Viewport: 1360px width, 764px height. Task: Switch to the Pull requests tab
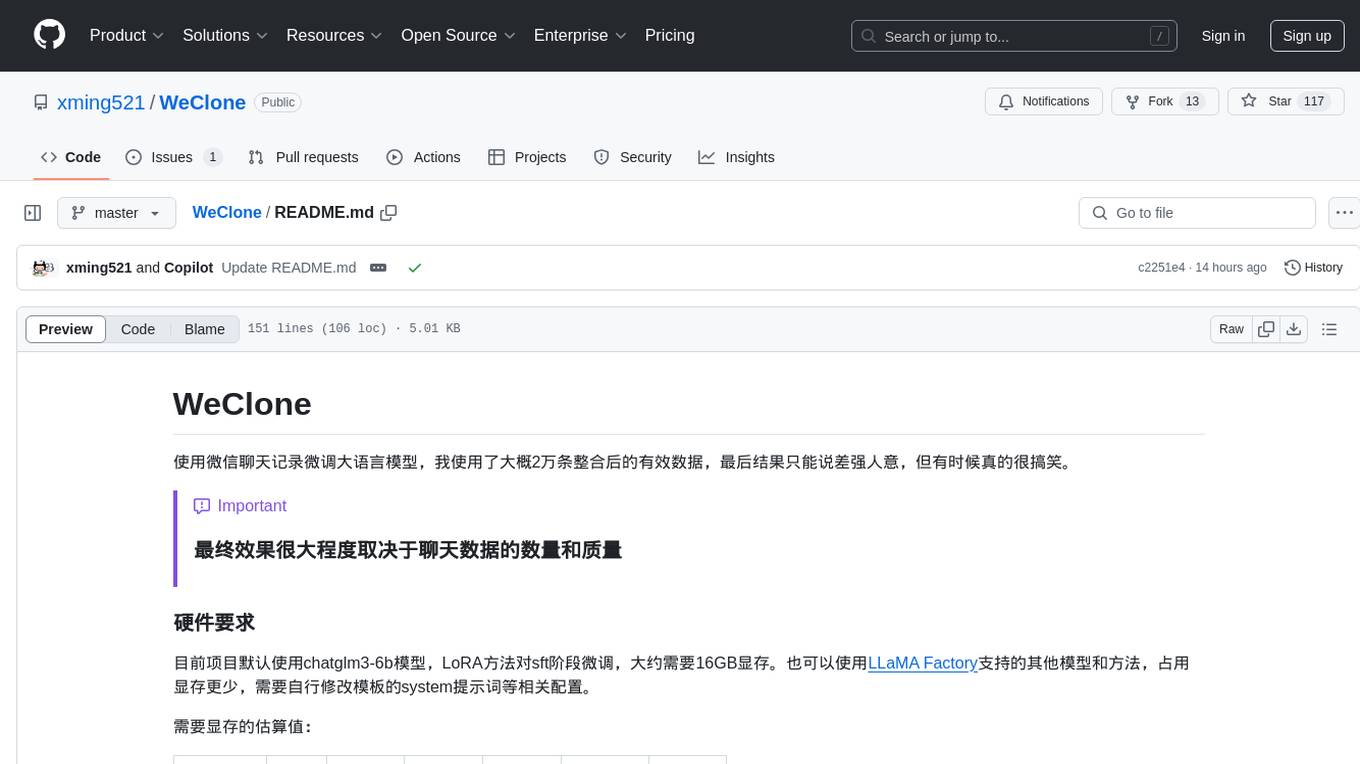tap(303, 157)
